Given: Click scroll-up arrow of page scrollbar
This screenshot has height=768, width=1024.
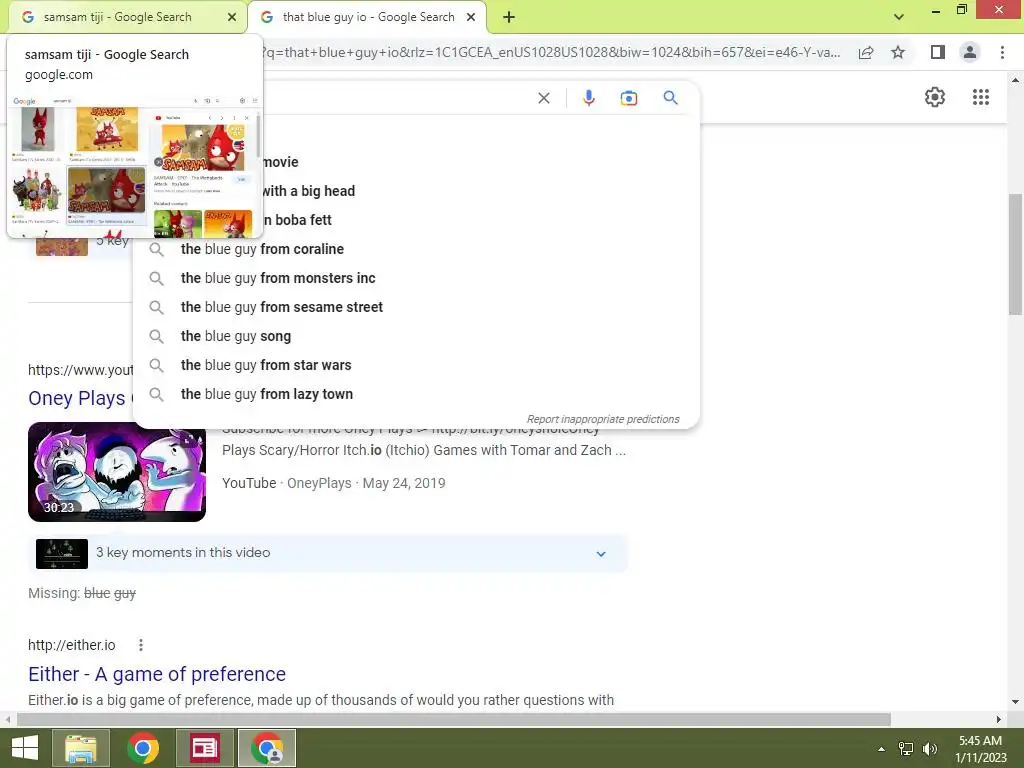Looking at the screenshot, I should pos(1015,80).
